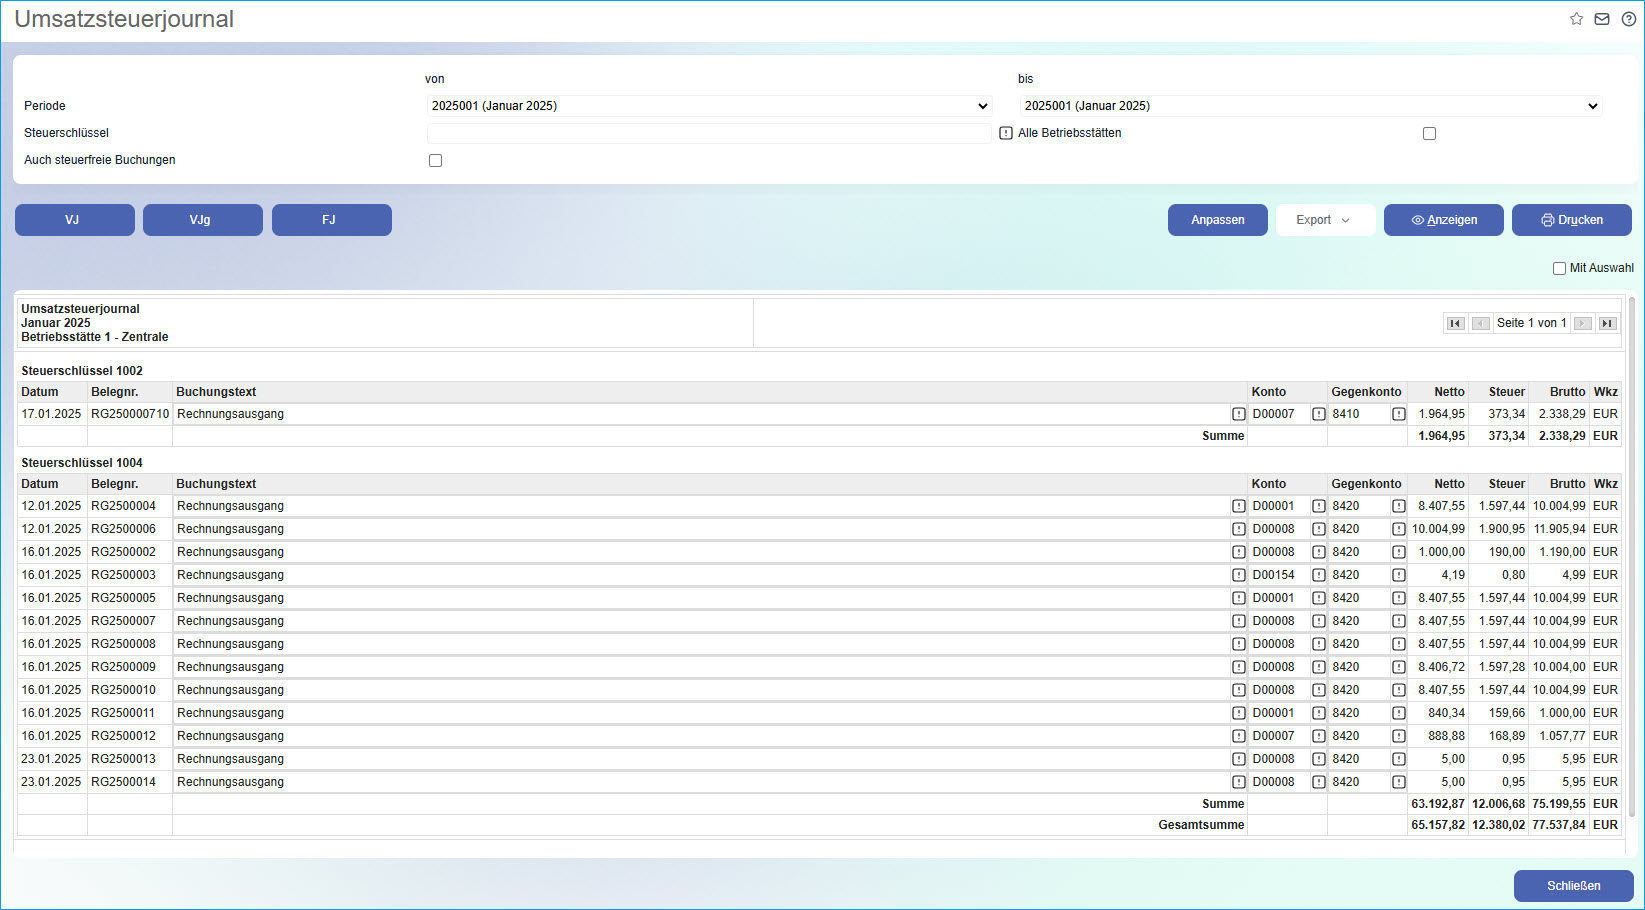The height and width of the screenshot is (910, 1645).
Task: Click the Anzeigen button
Action: (1443, 220)
